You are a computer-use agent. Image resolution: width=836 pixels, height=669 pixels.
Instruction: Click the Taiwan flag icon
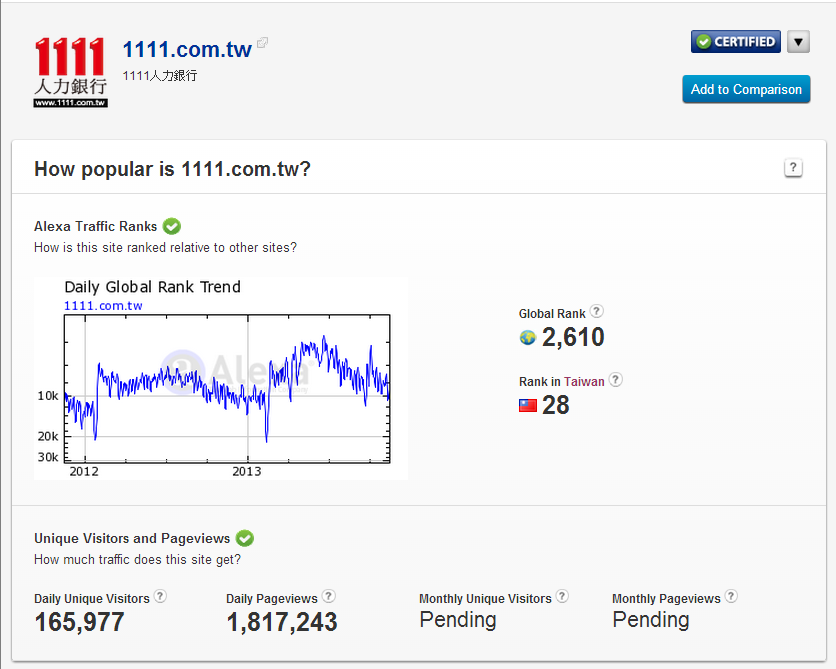click(528, 406)
